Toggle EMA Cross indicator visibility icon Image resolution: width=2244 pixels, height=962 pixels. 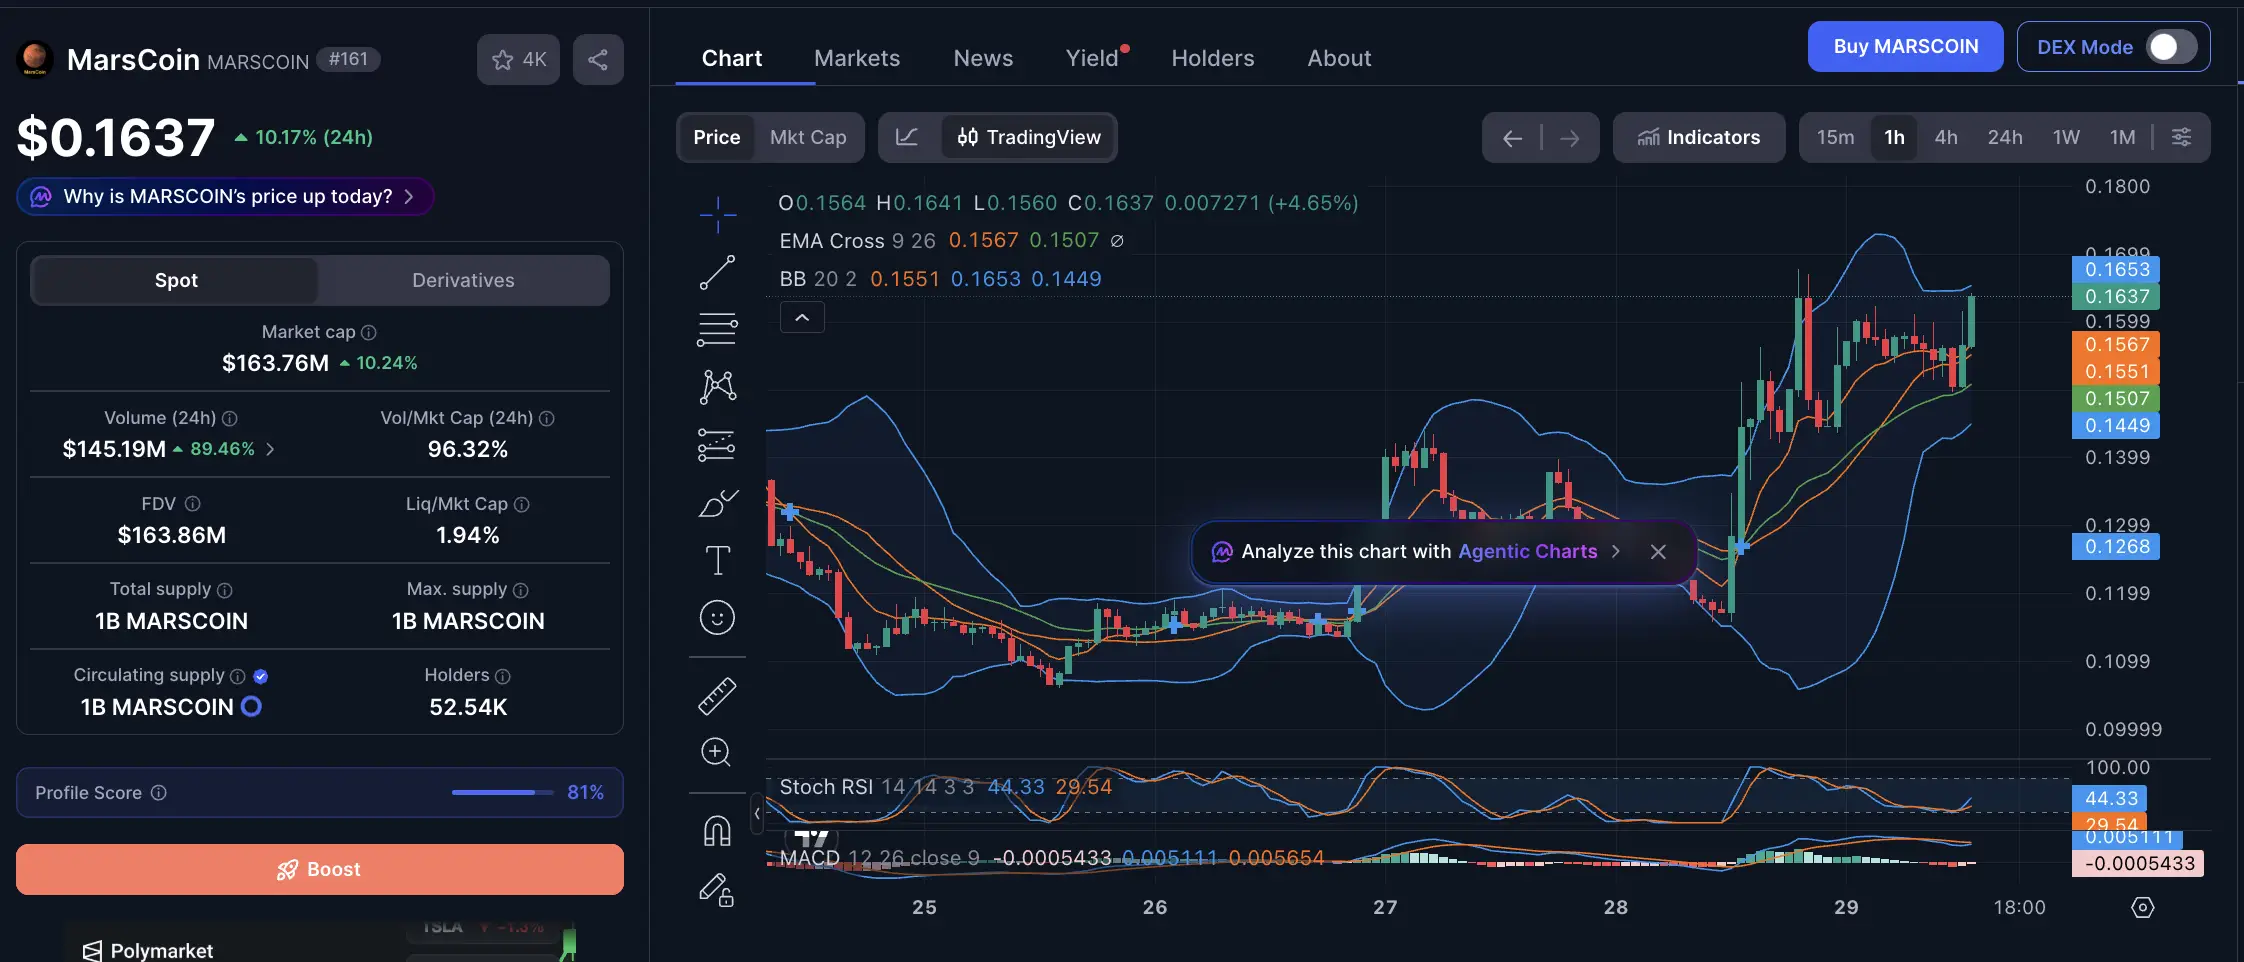pos(1117,241)
